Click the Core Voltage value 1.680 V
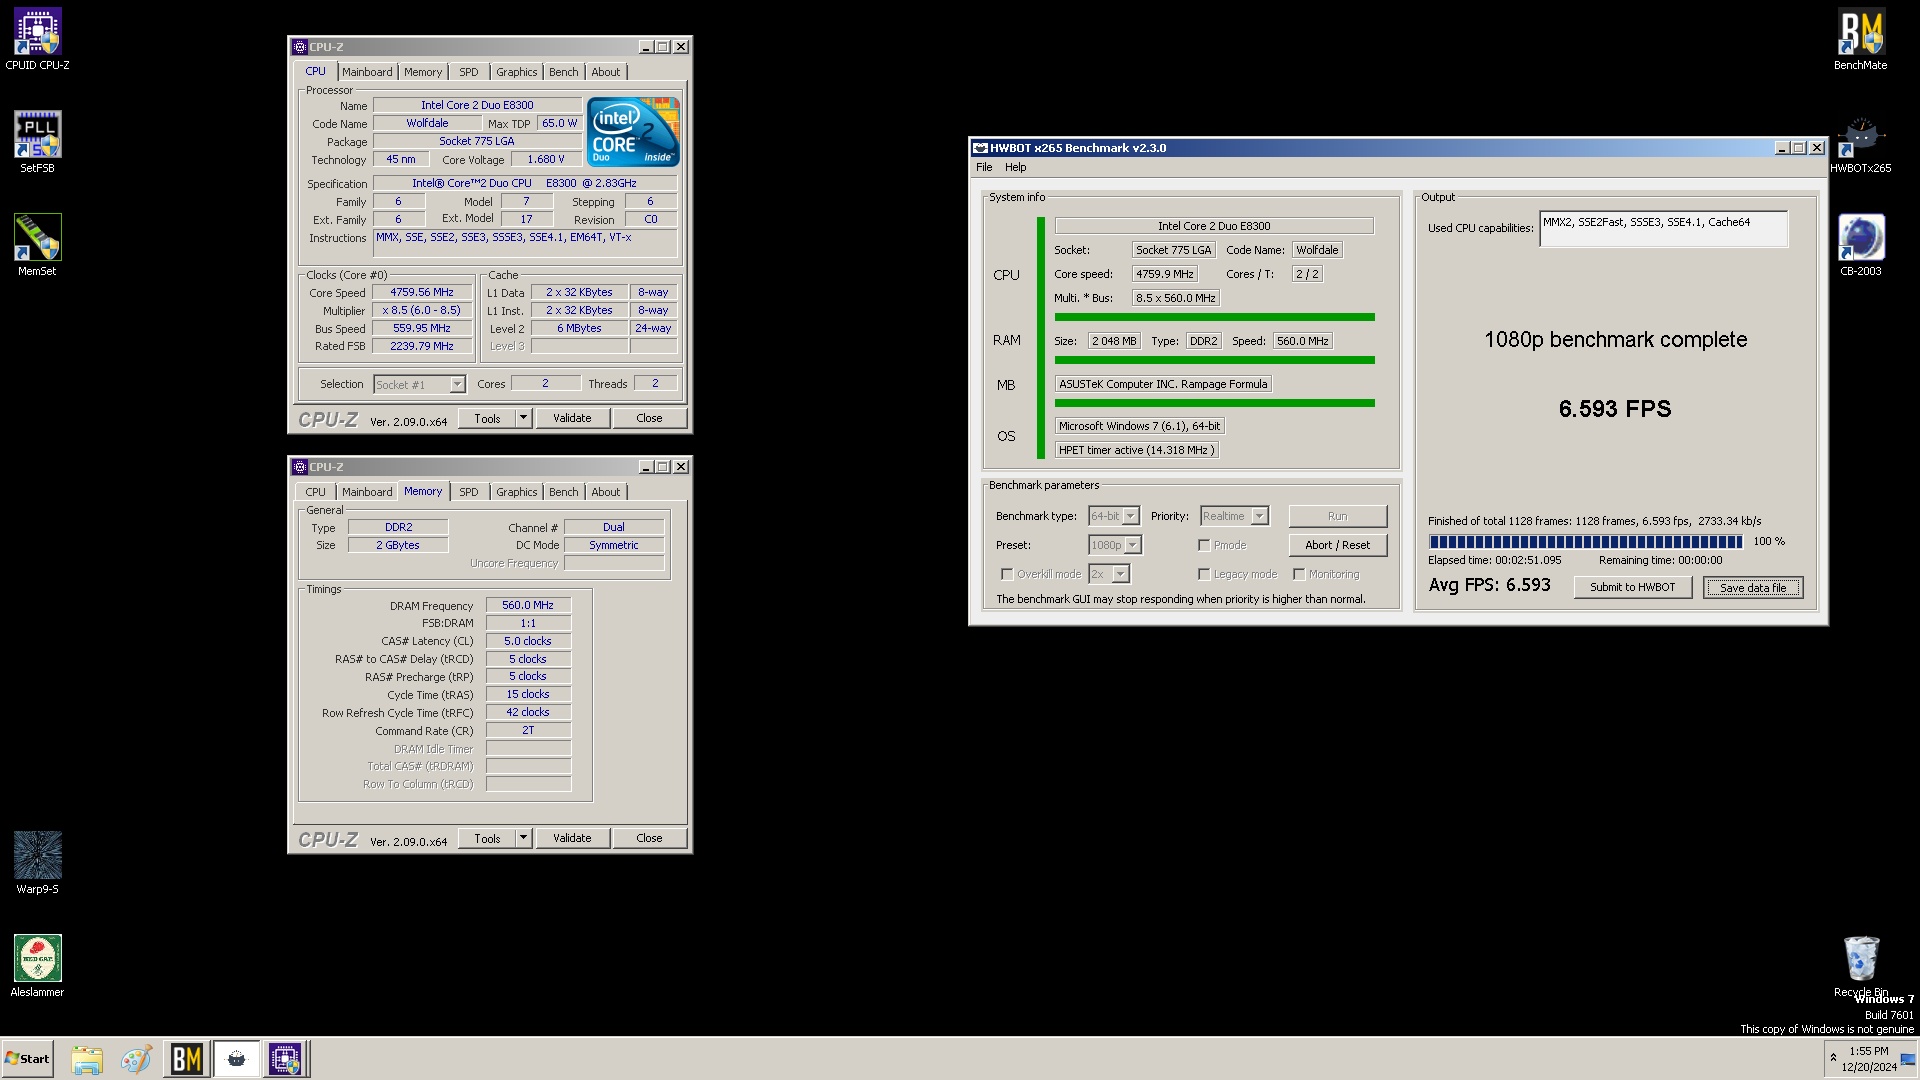The height and width of the screenshot is (1080, 1920). pos(546,159)
